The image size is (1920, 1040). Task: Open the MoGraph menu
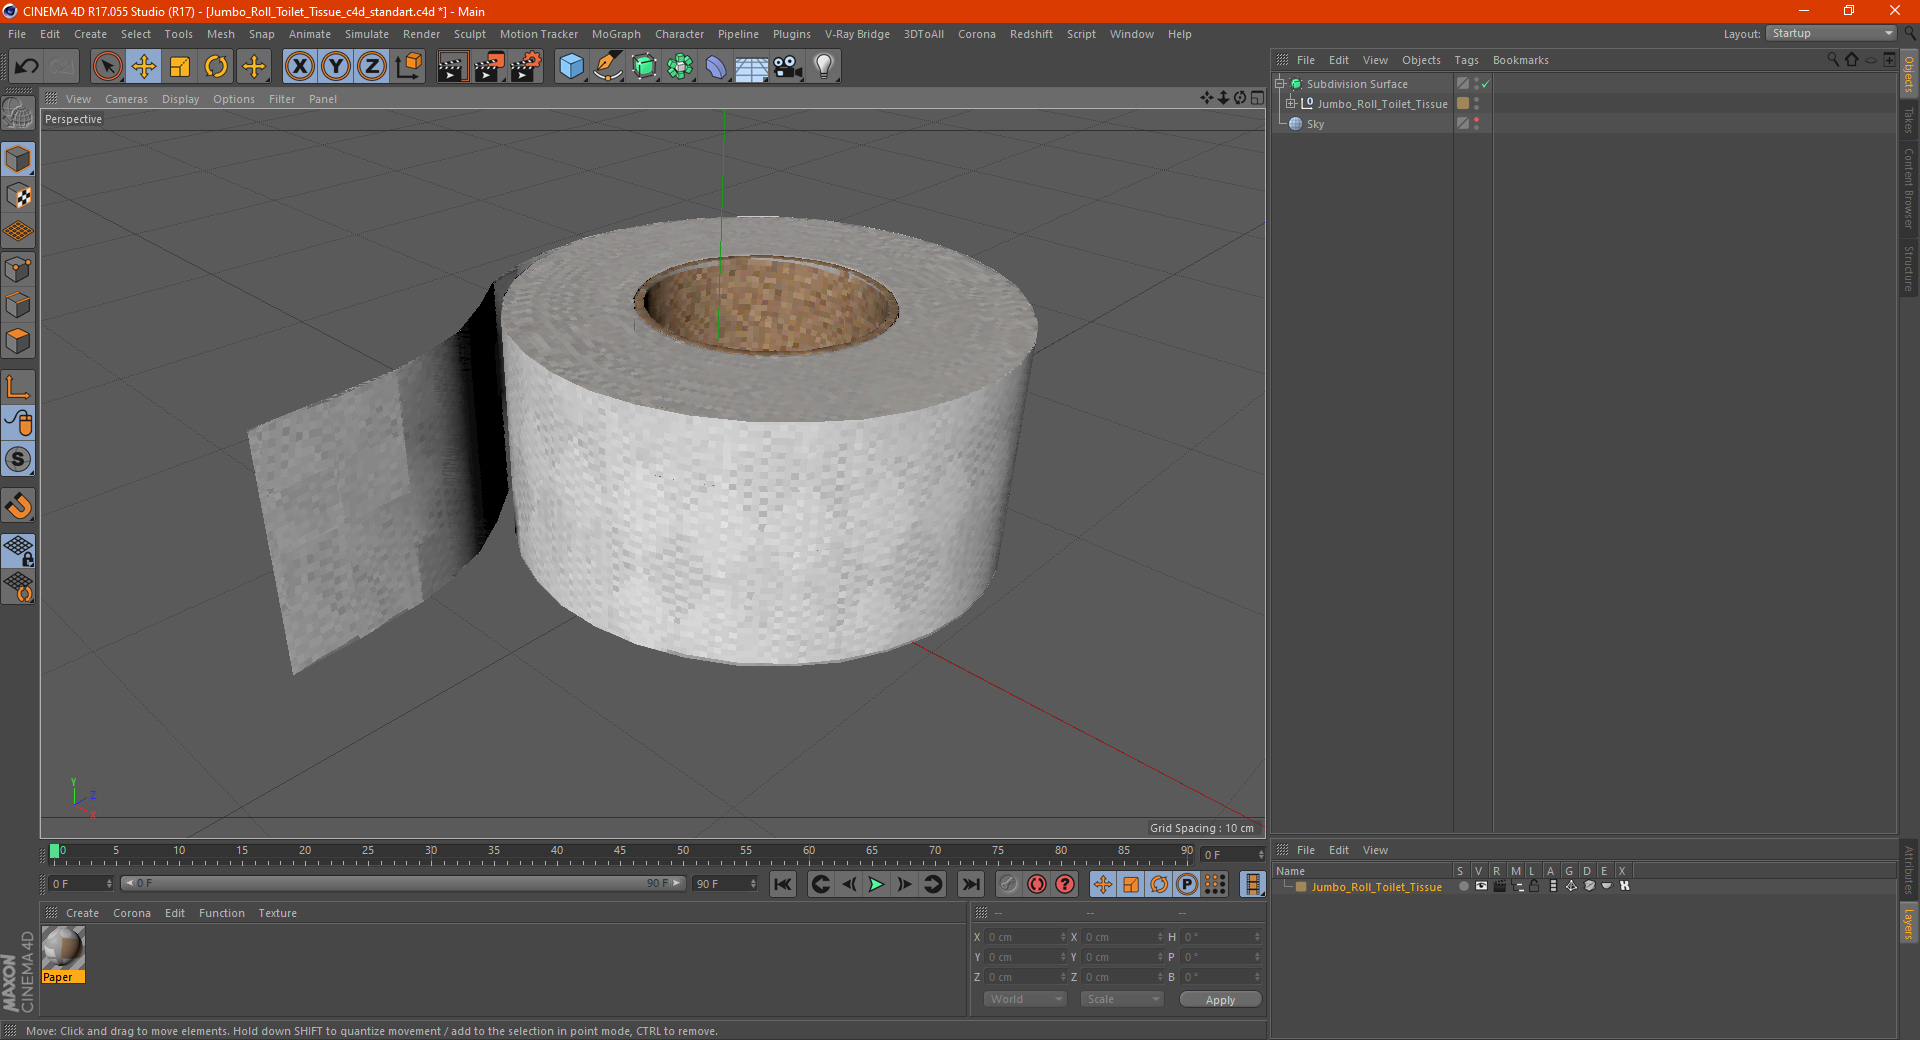click(615, 34)
